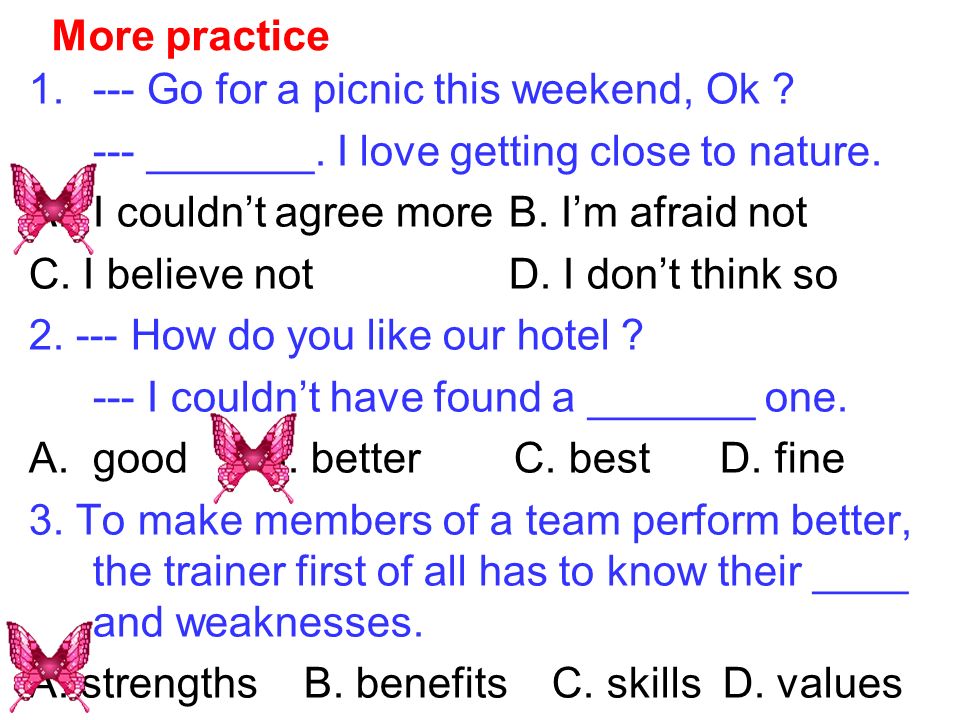The image size is (960, 720).
Task: Select the "More practice" title
Action: (190, 37)
